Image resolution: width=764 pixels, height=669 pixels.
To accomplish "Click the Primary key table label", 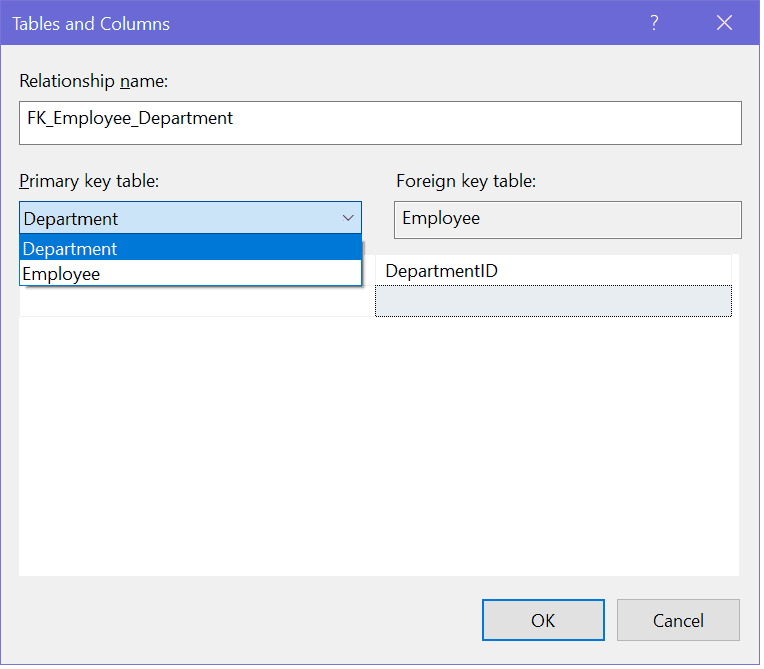I will (89, 181).
